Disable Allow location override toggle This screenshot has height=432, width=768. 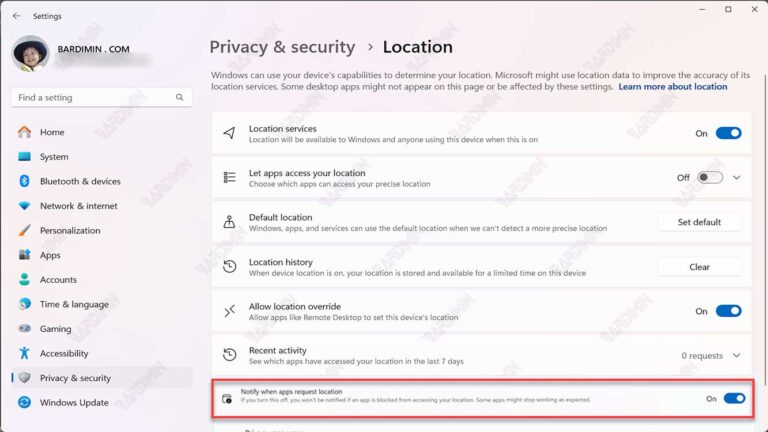[x=728, y=311]
